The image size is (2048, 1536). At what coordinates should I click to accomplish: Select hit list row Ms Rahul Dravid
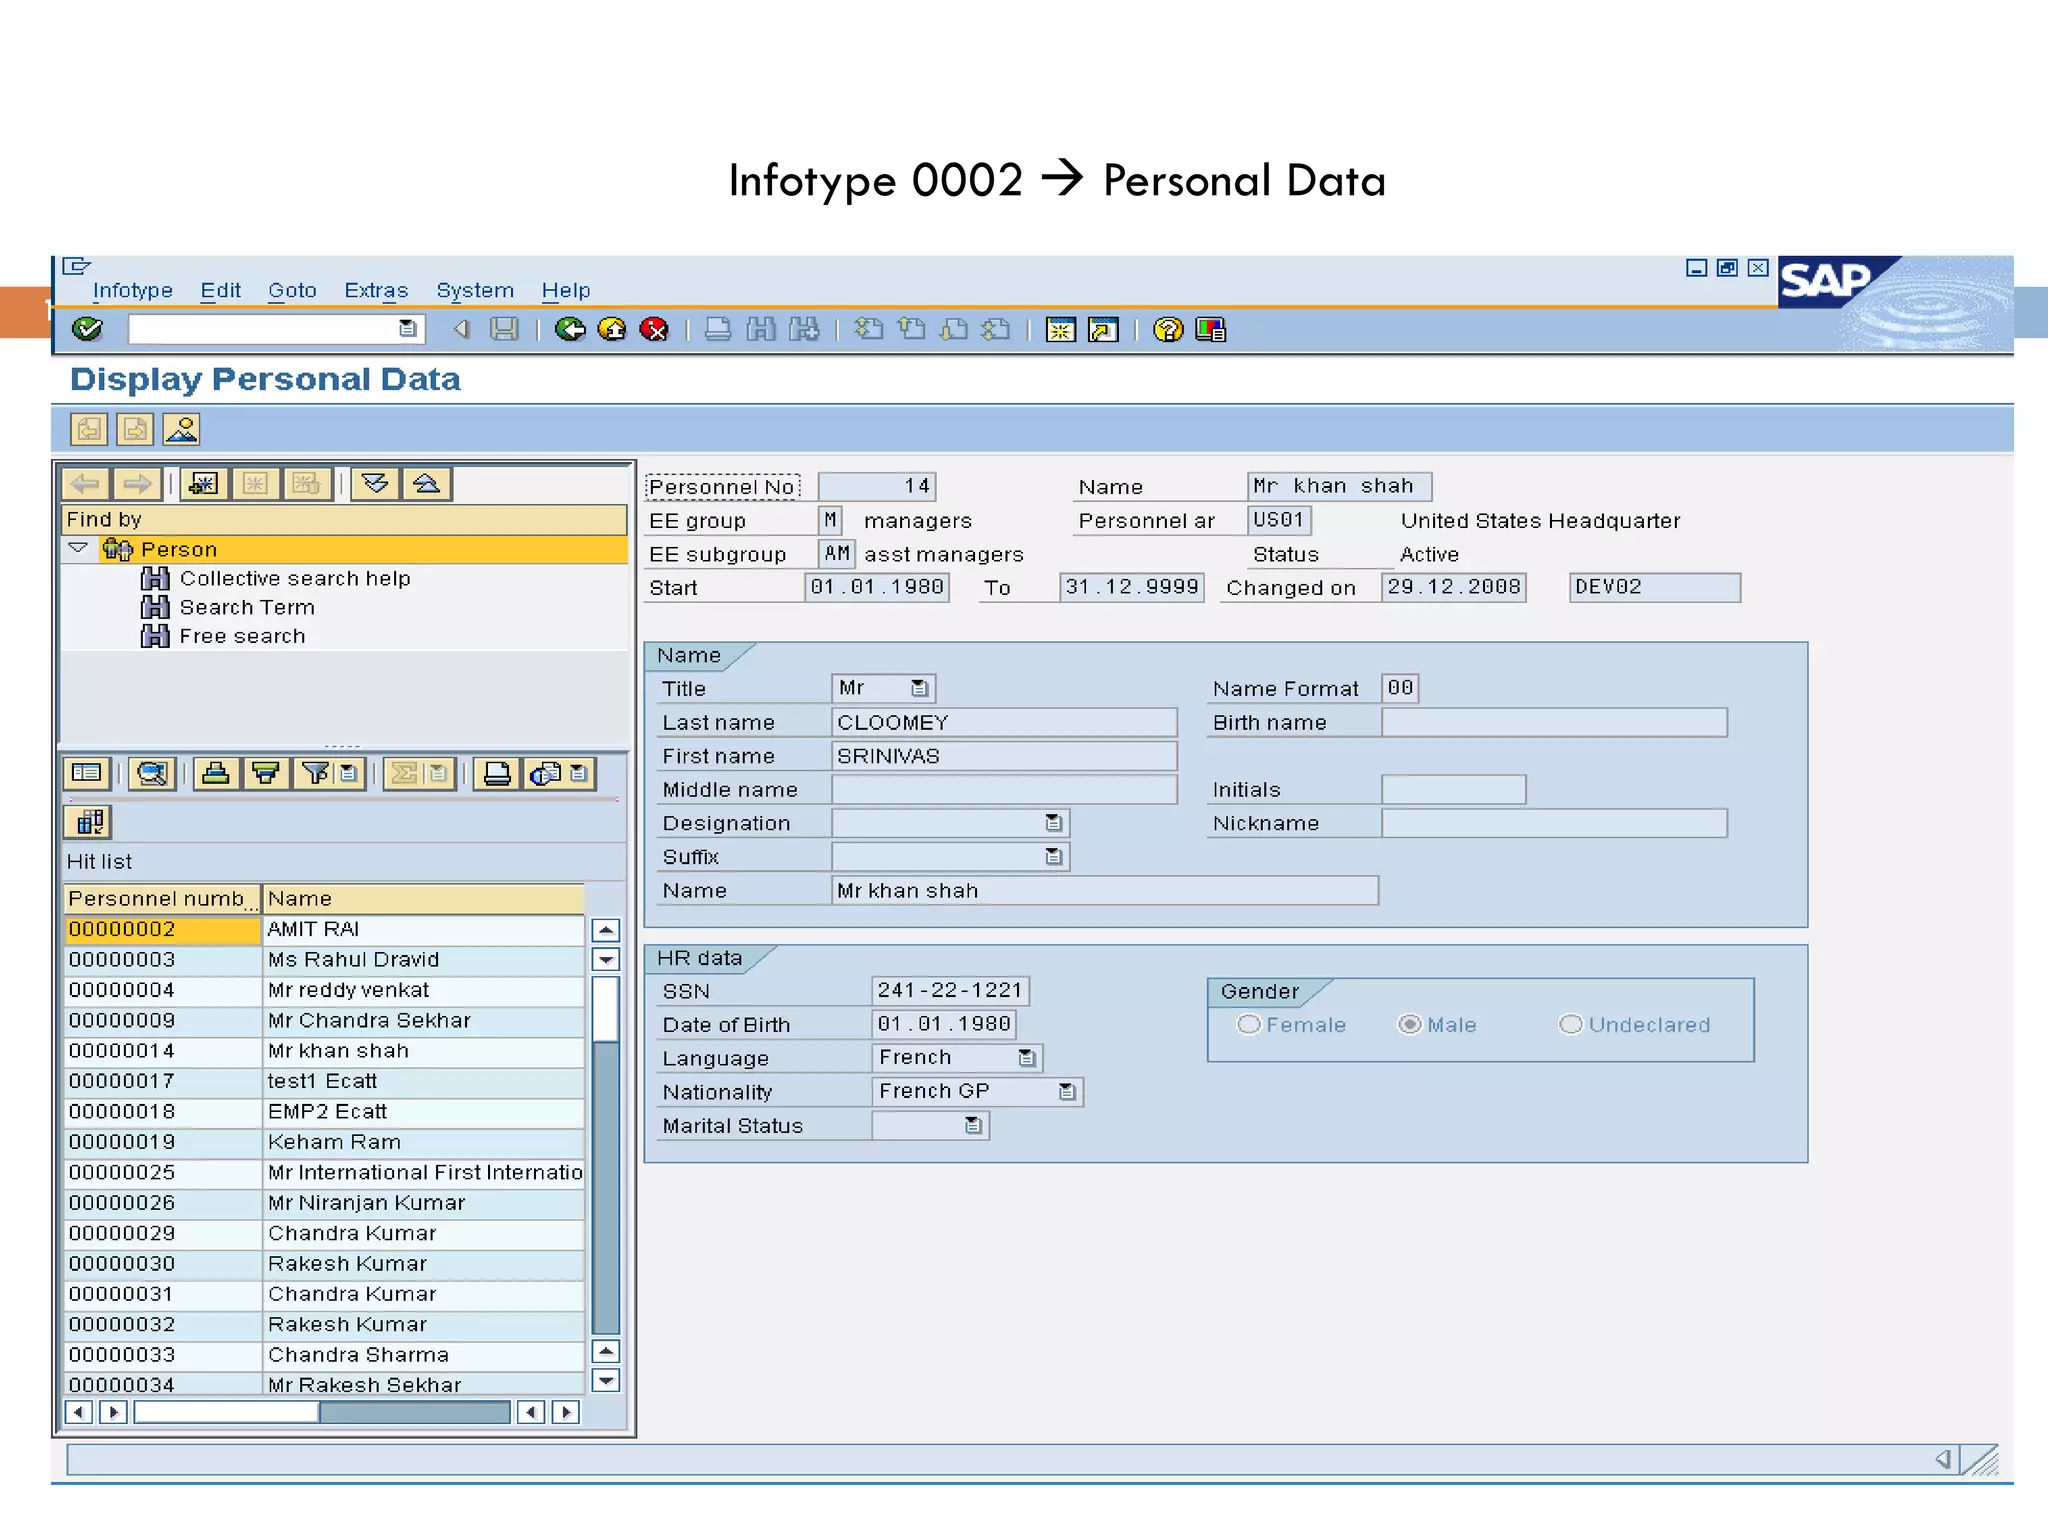pyautogui.click(x=324, y=959)
